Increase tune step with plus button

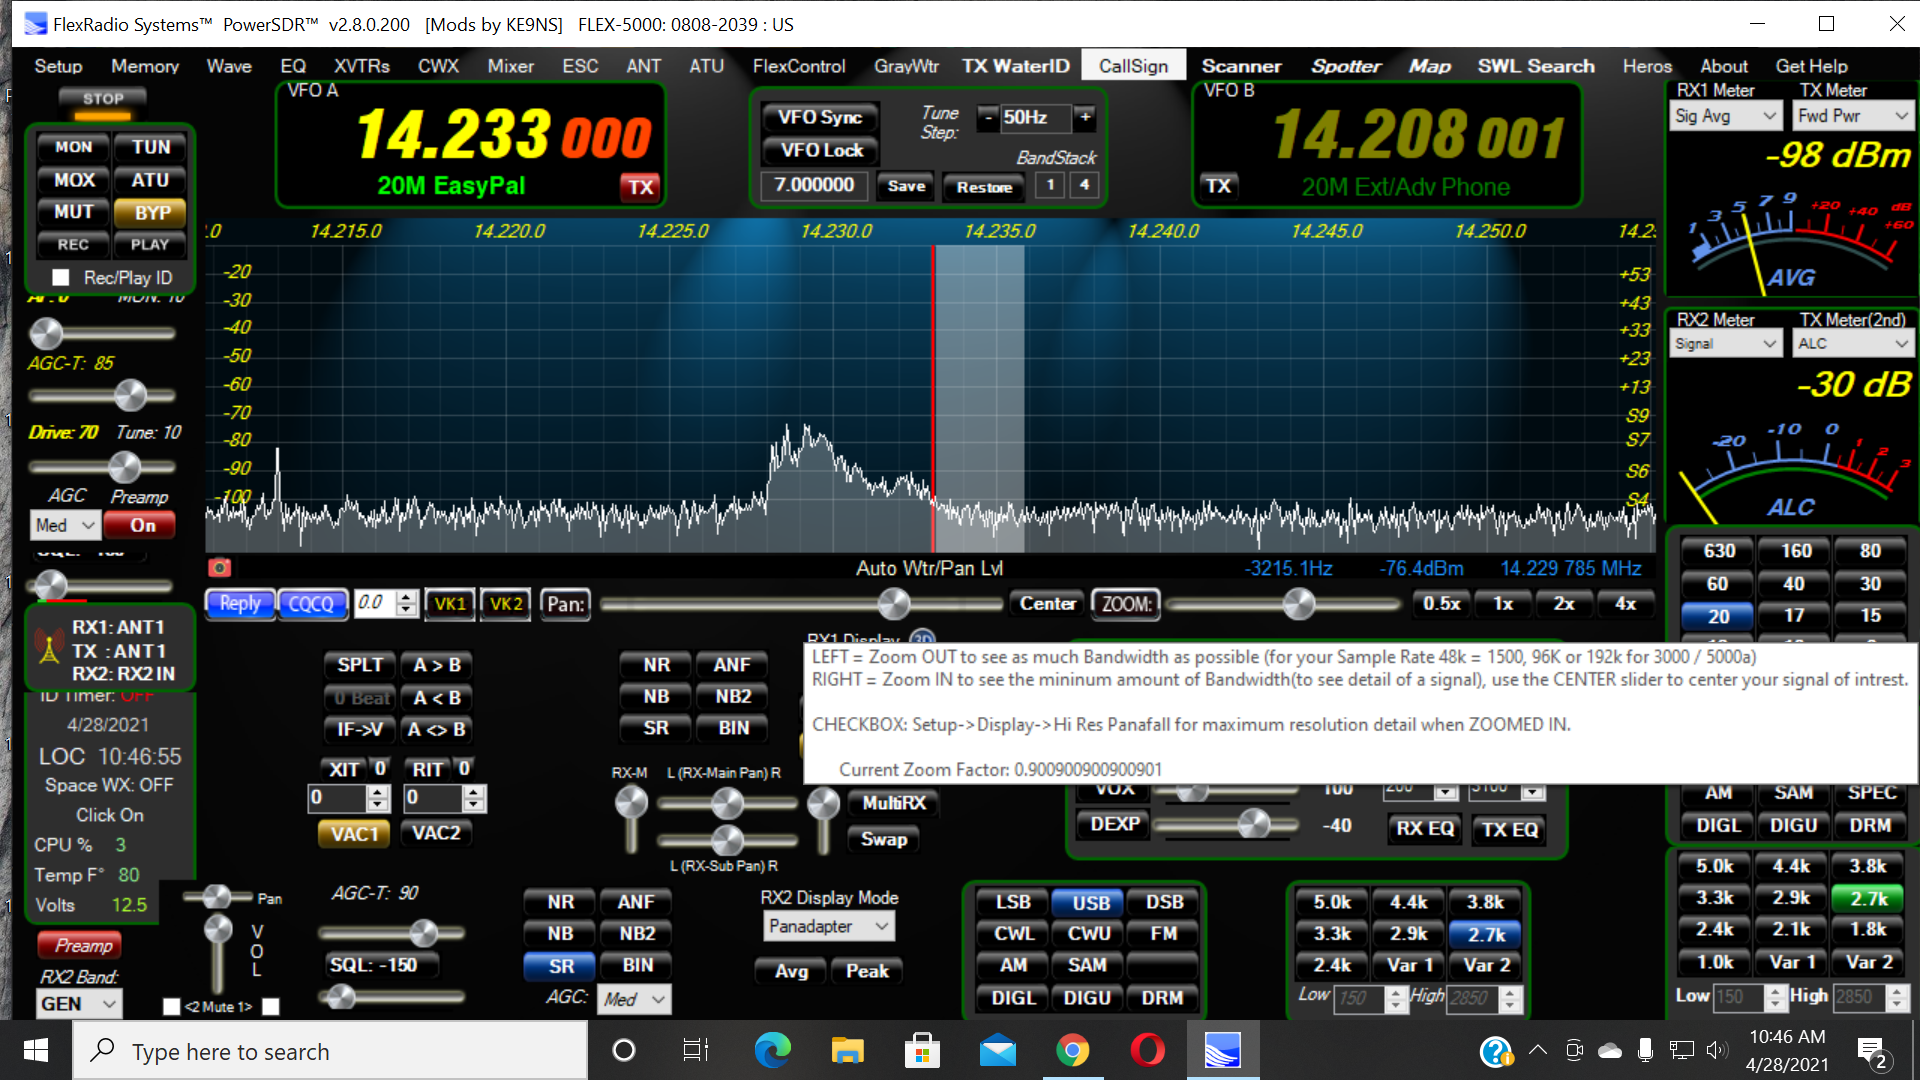tap(1085, 117)
